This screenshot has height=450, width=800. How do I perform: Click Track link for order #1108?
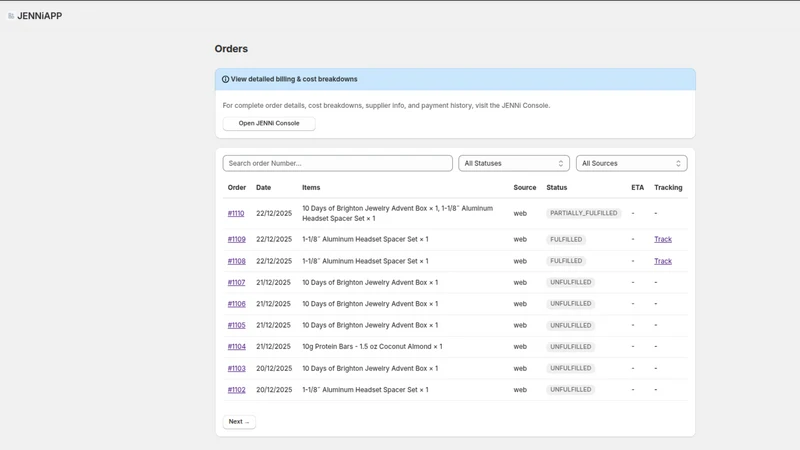point(663,261)
